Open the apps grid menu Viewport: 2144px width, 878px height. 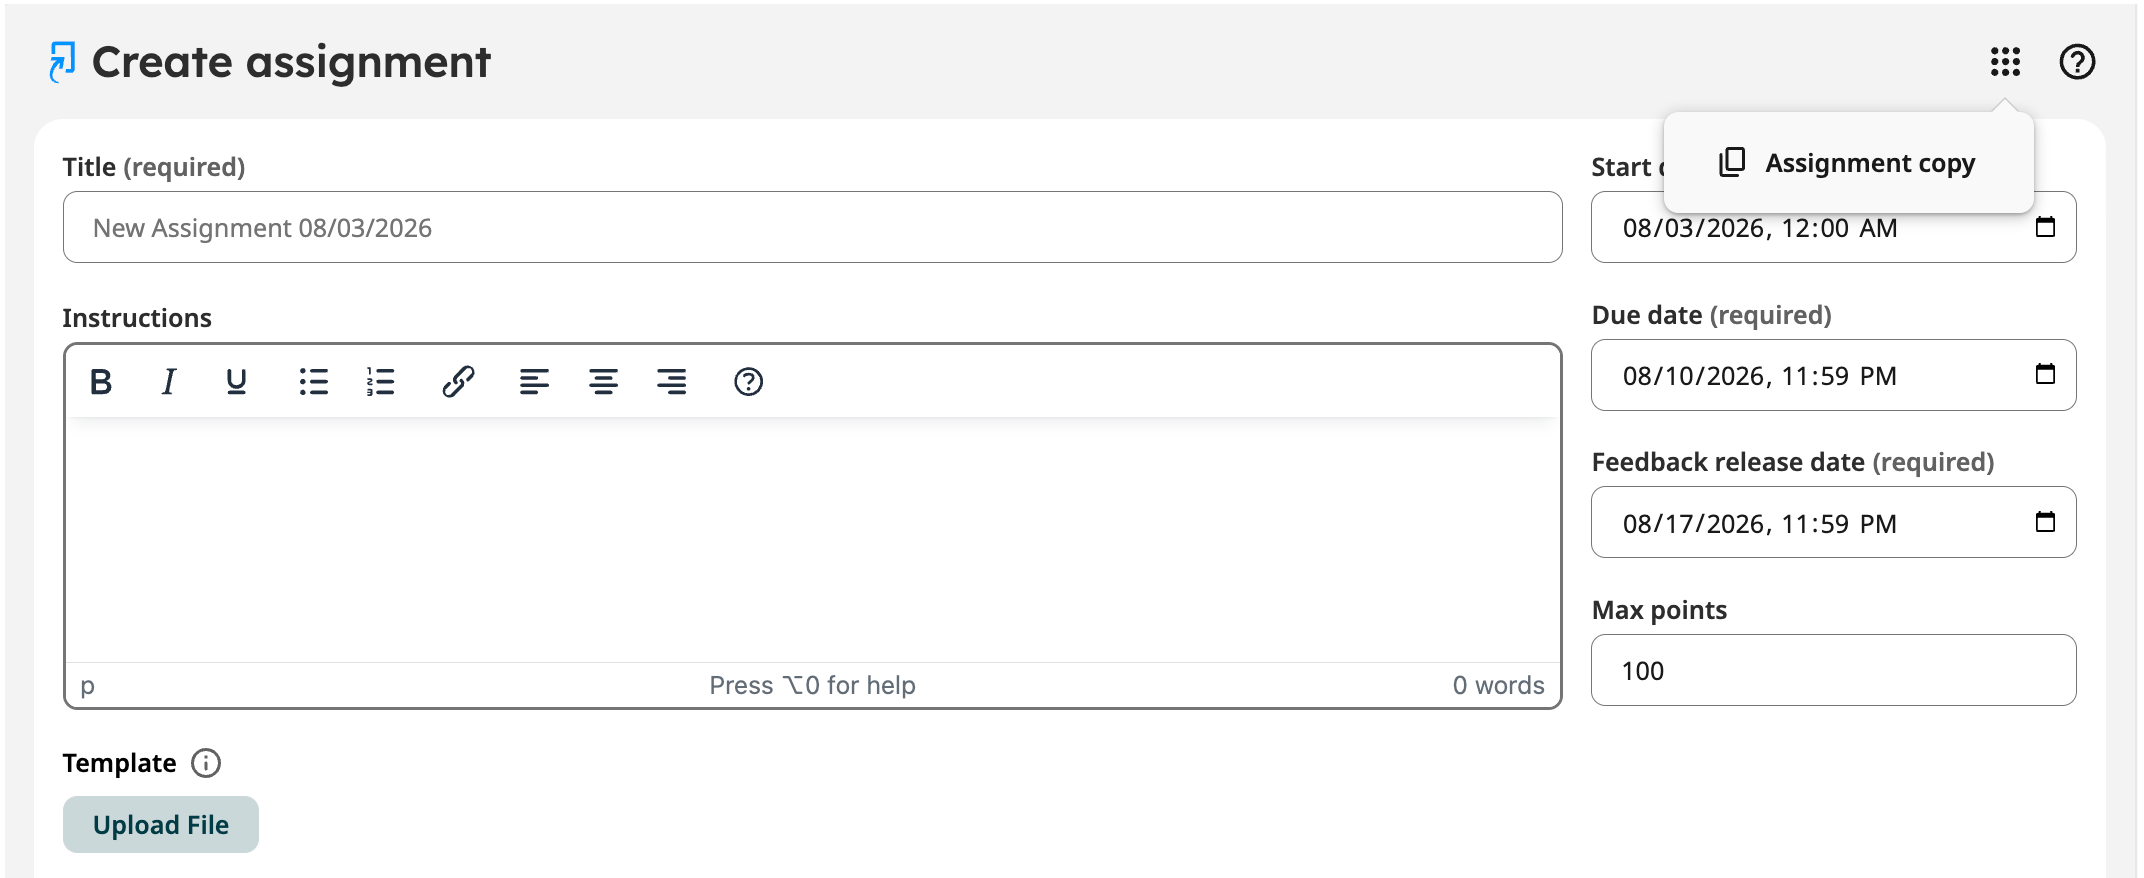[x=2005, y=62]
